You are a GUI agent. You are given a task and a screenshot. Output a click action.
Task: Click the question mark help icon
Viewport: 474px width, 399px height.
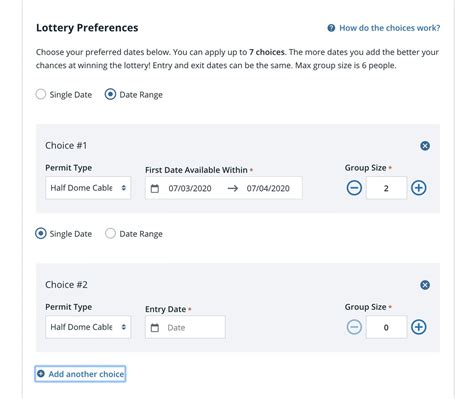point(331,28)
